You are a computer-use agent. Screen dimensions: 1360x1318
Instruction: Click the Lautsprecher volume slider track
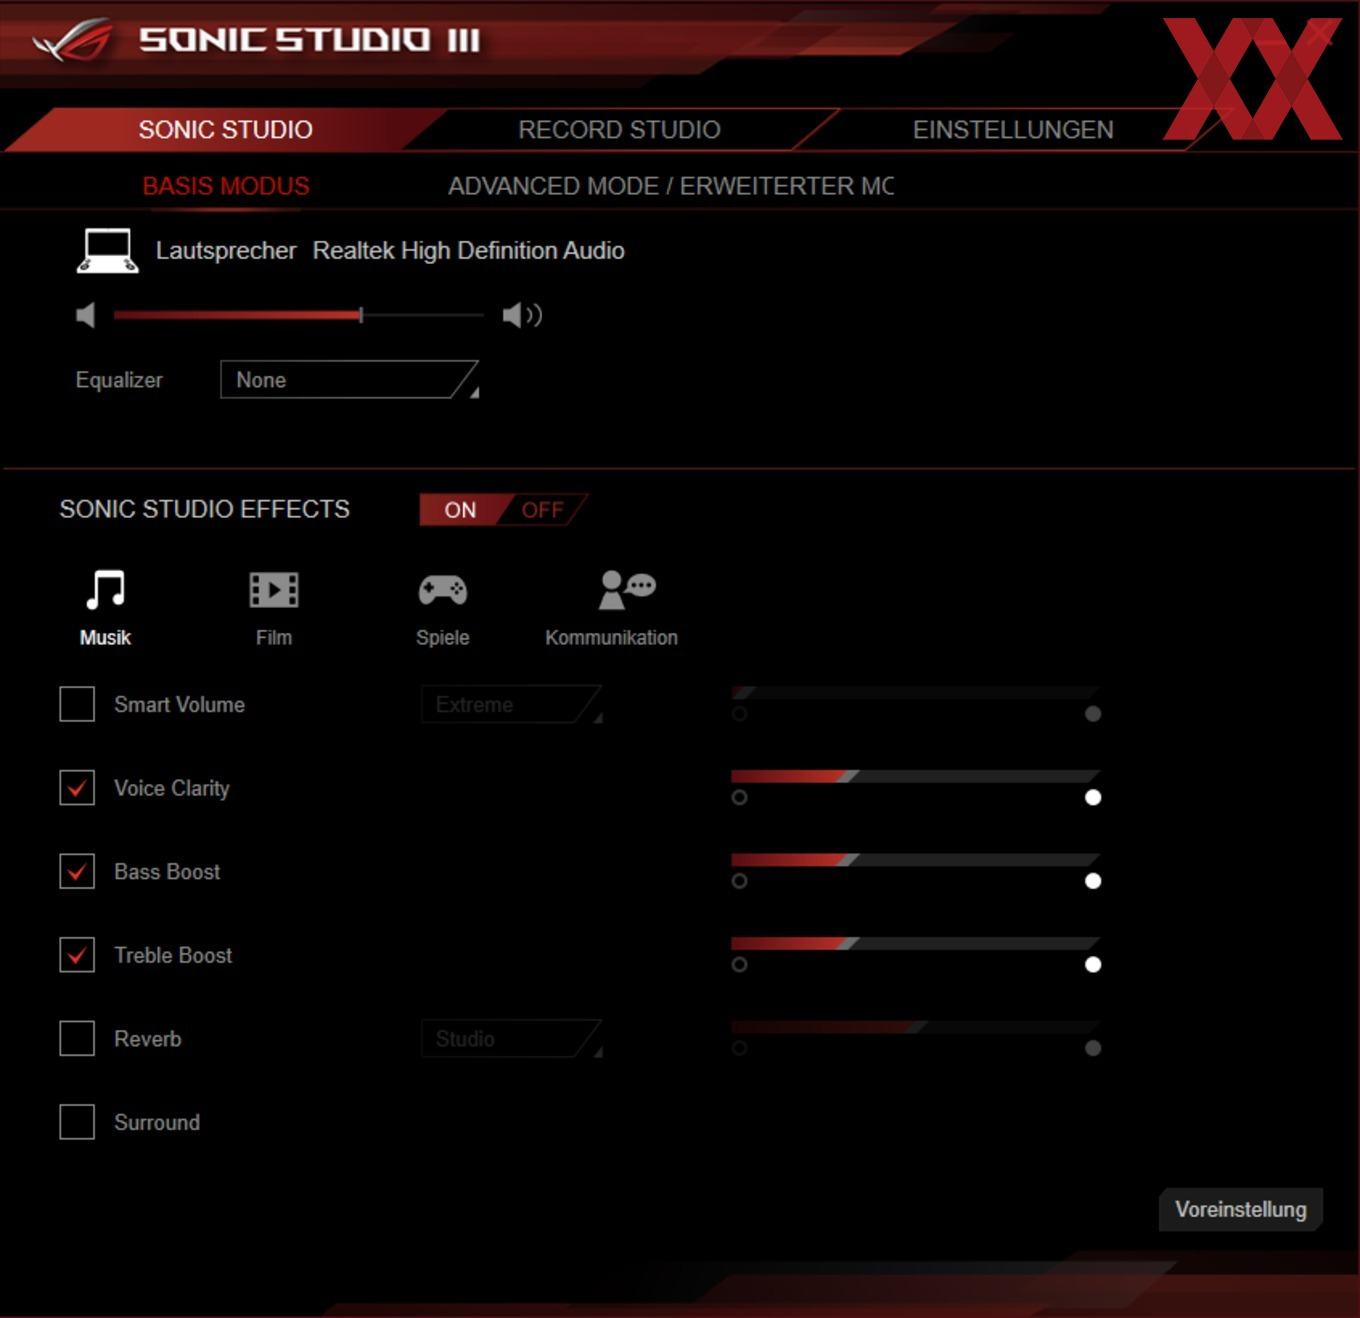(299, 315)
